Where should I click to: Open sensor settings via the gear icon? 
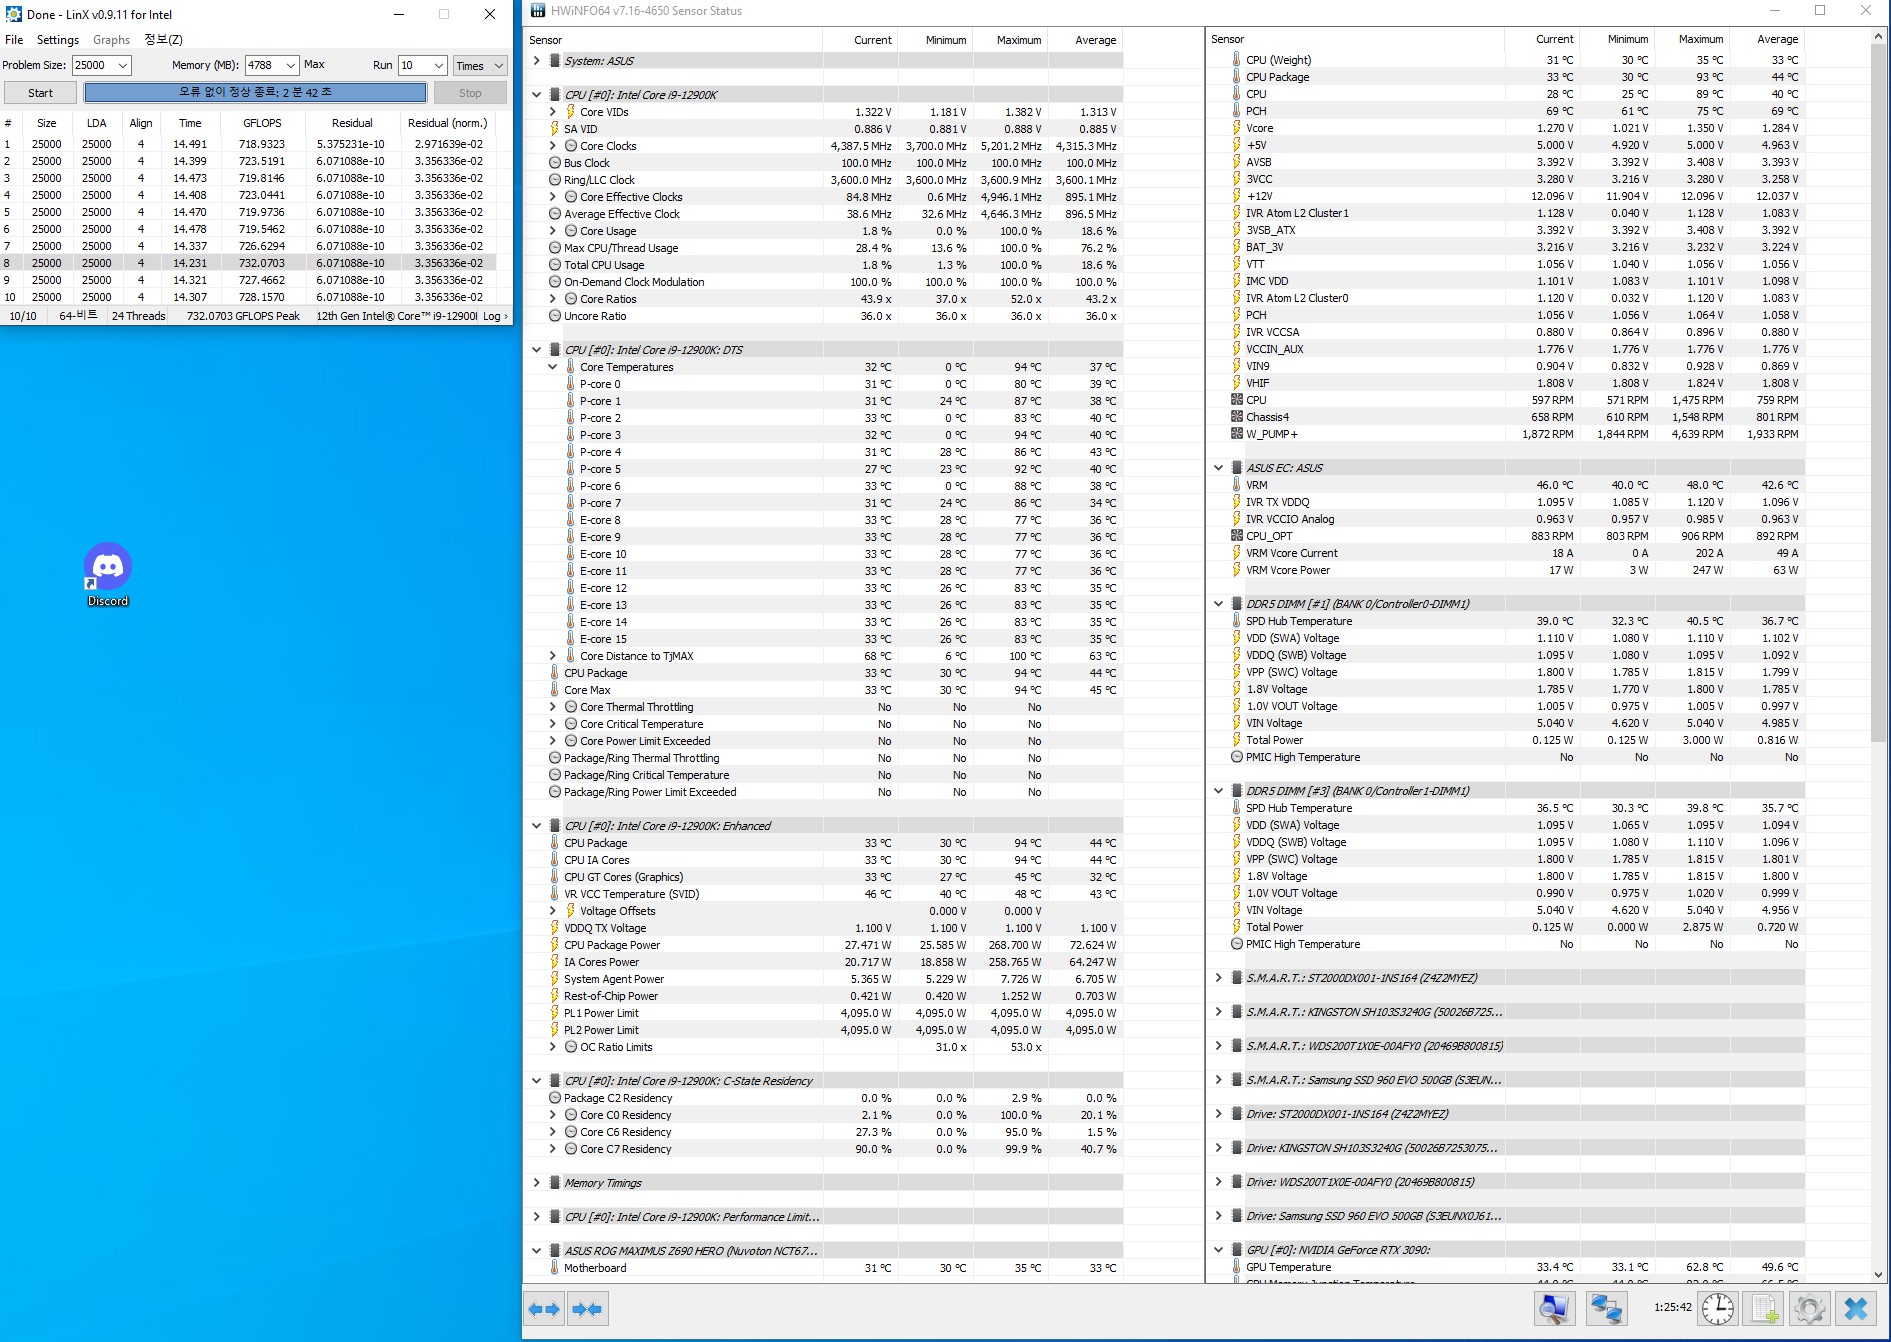pyautogui.click(x=1810, y=1308)
